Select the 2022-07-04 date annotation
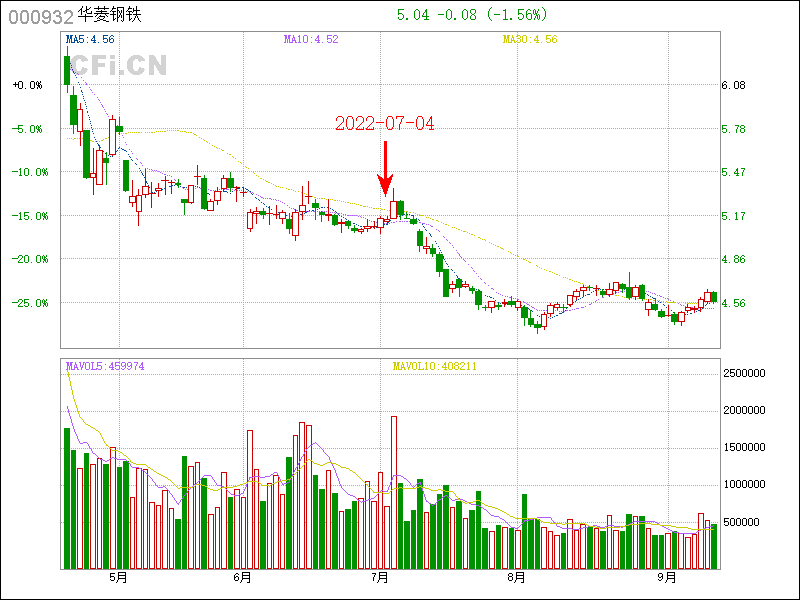 [x=384, y=123]
